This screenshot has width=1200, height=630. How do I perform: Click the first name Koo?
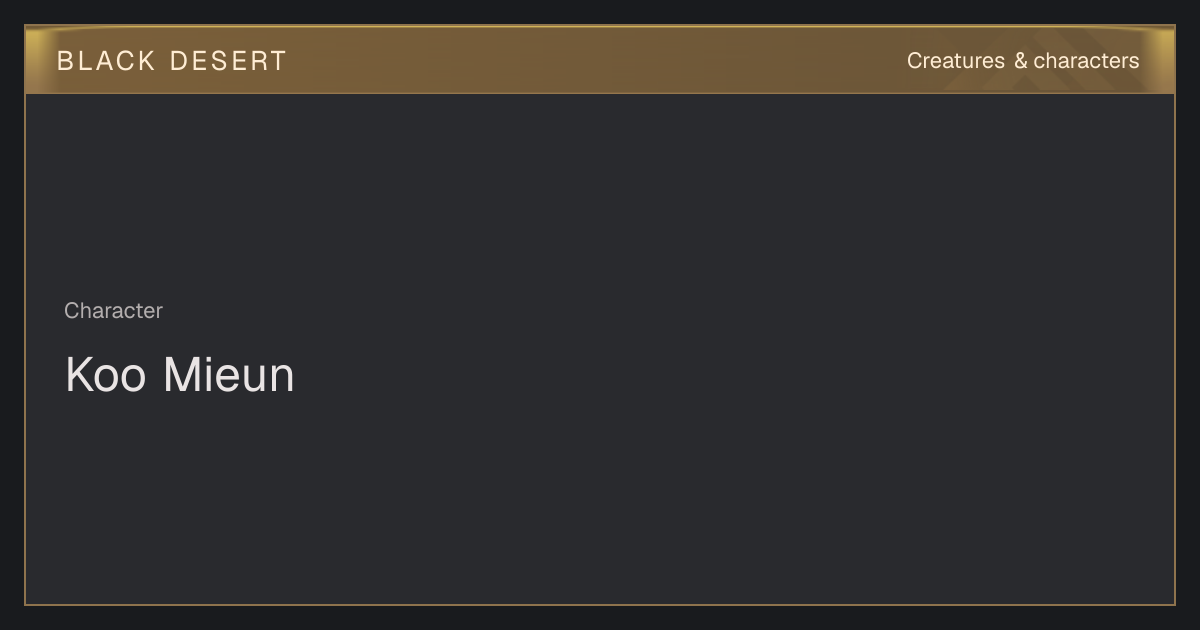tap(105, 375)
